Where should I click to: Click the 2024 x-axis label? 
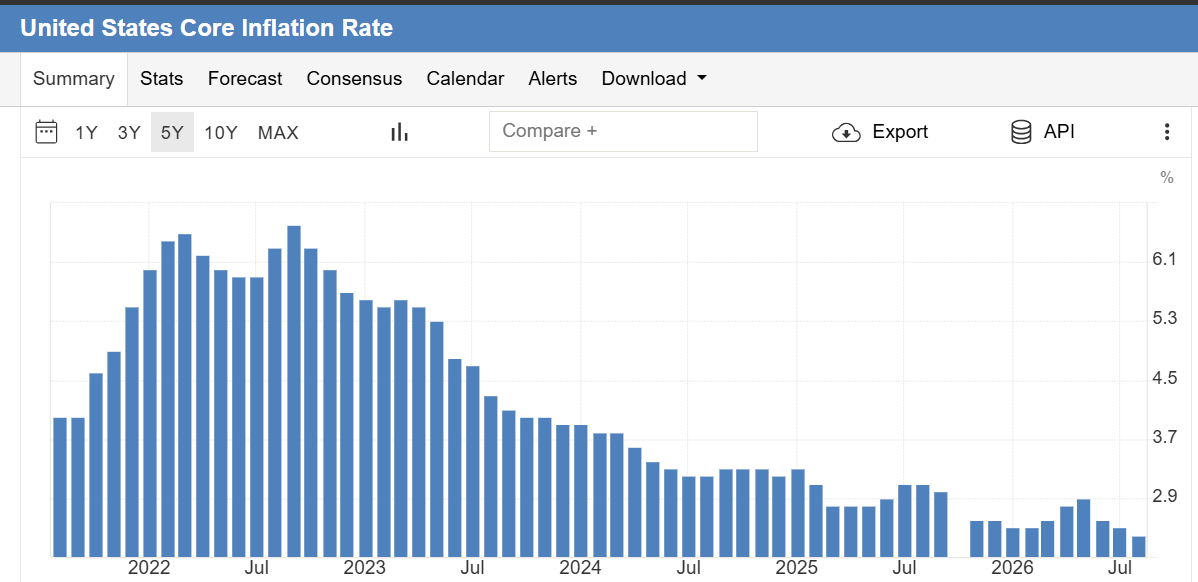tap(581, 569)
